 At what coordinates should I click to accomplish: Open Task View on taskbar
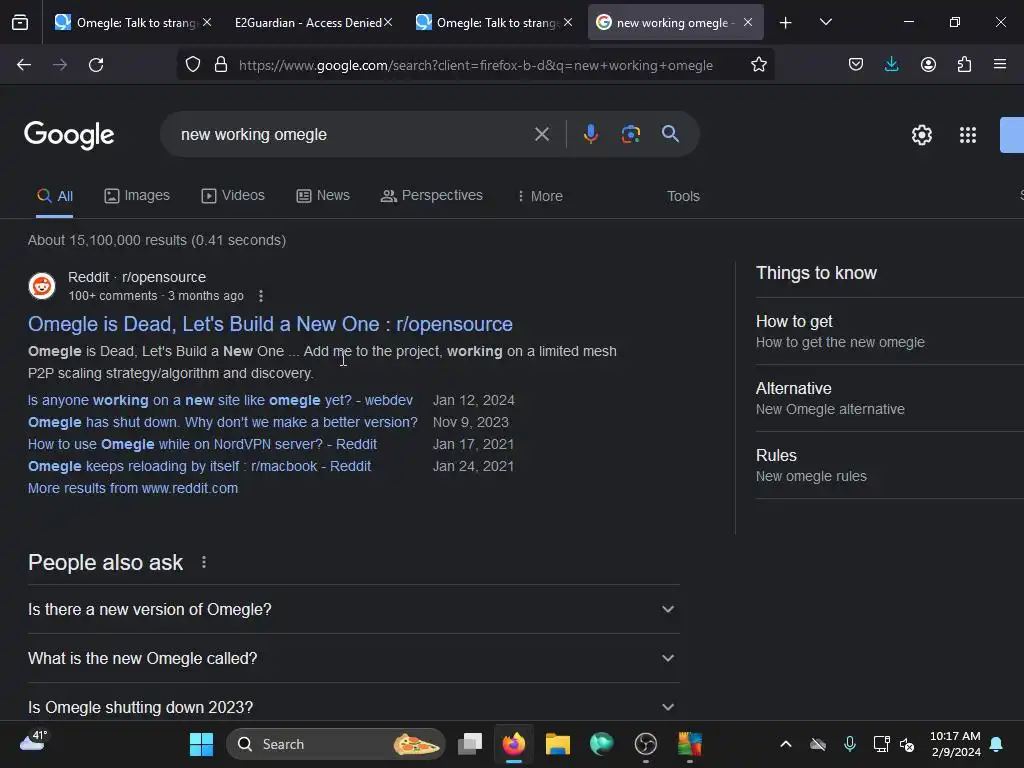pos(470,744)
